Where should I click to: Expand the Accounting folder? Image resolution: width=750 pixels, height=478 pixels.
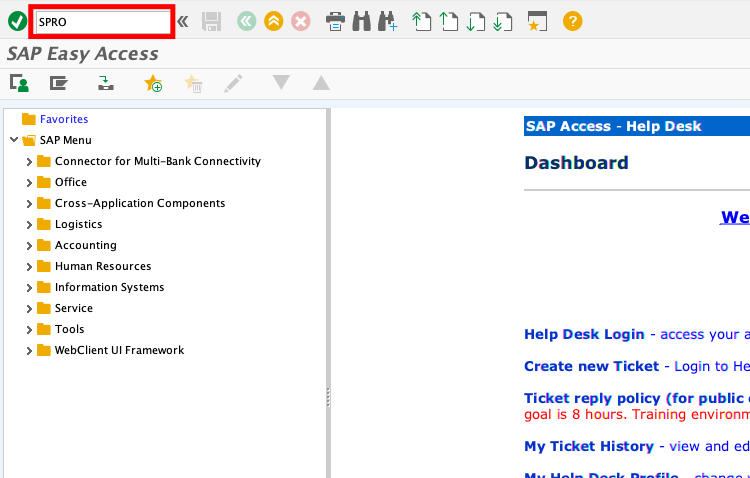[x=29, y=246]
